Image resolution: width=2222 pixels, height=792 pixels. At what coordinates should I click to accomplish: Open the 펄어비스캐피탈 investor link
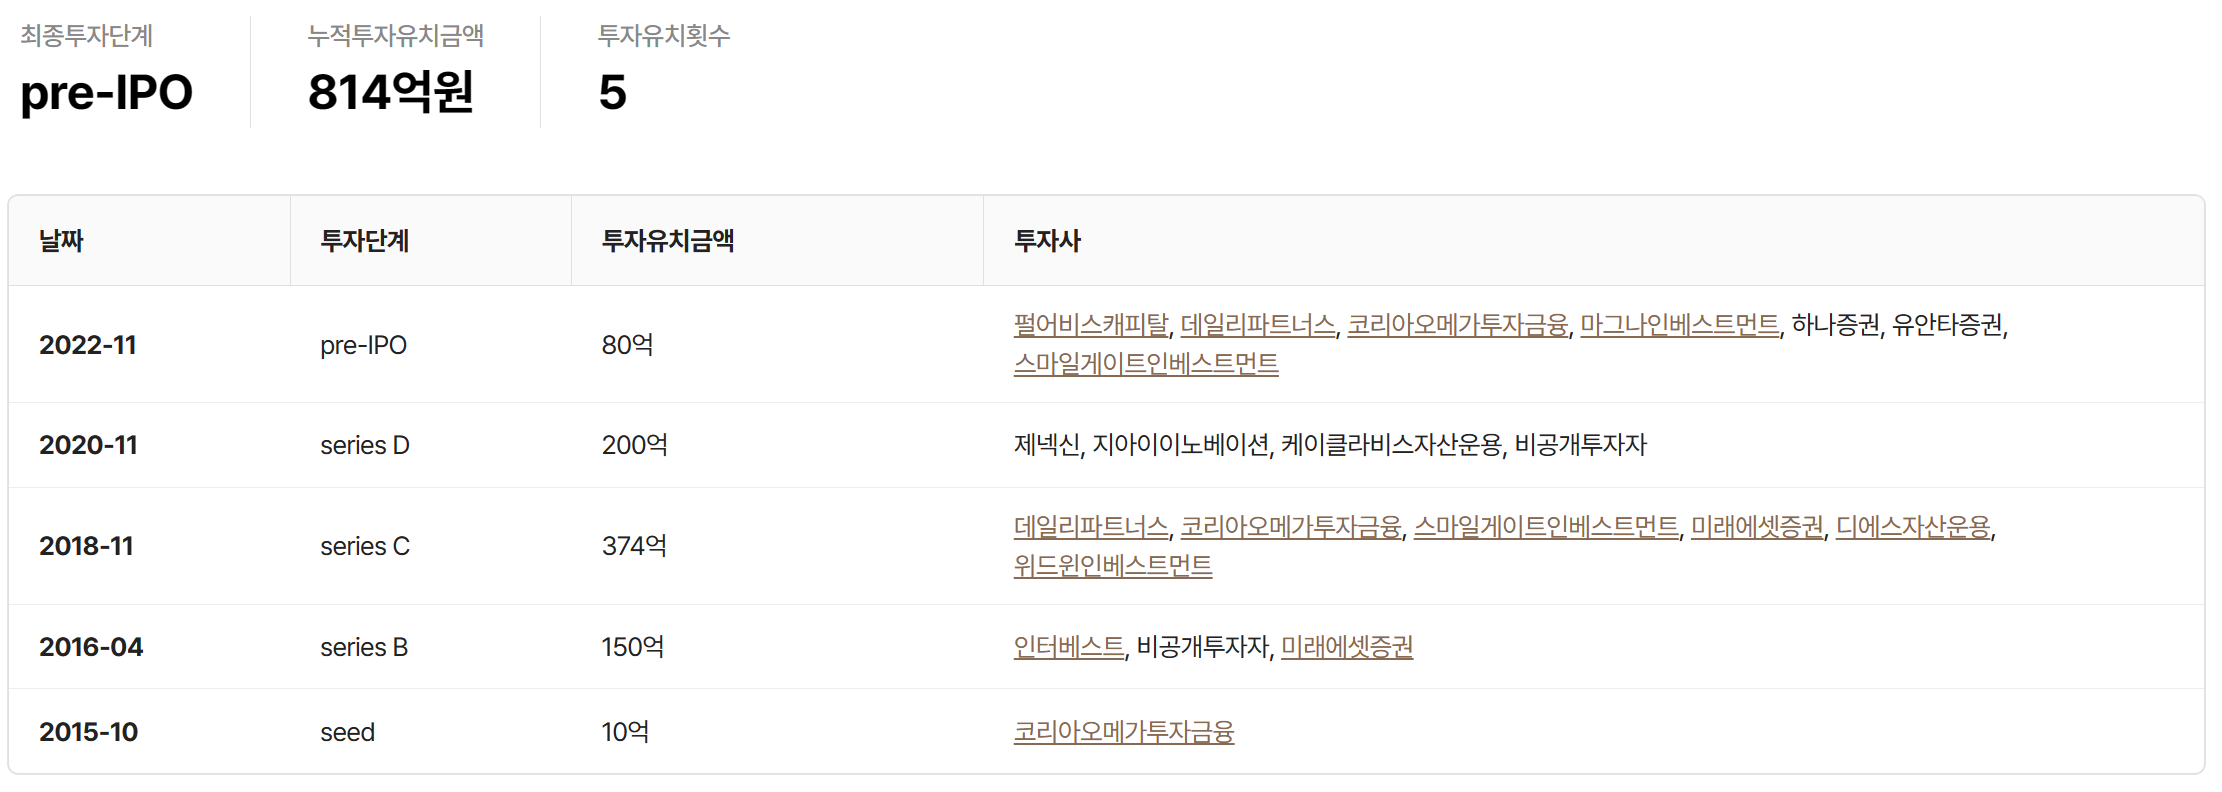pos(1090,325)
